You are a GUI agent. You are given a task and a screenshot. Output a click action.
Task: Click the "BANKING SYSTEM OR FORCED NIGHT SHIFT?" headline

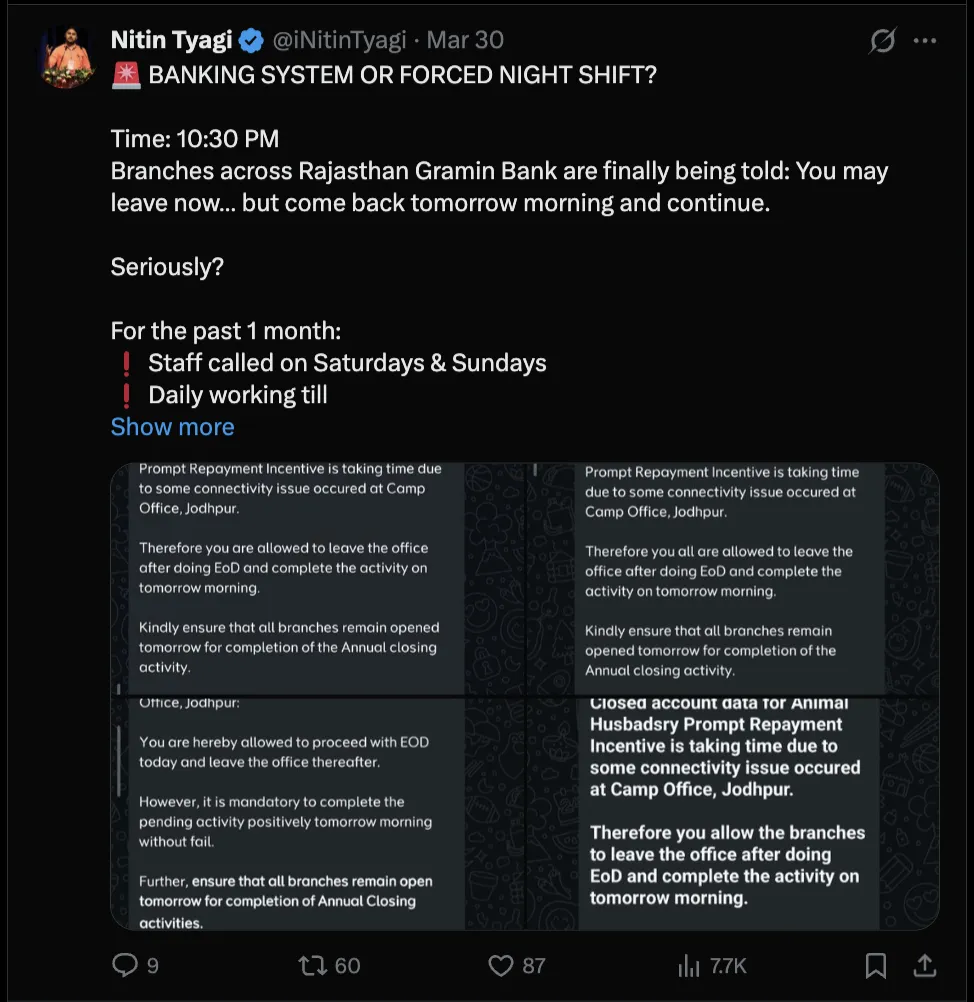(x=402, y=76)
